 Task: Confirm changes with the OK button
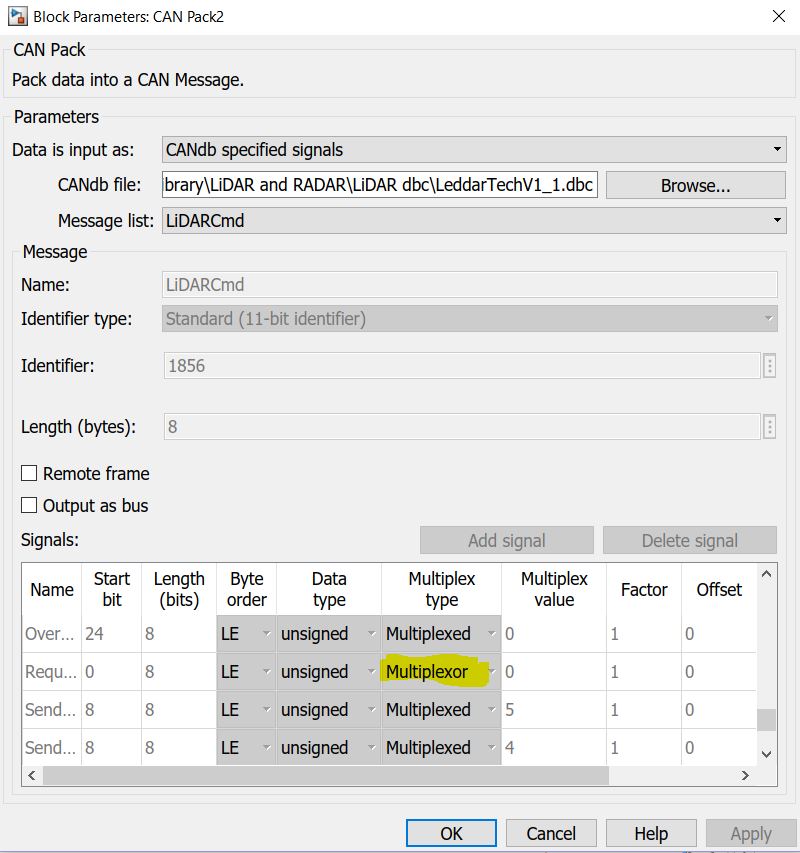[451, 832]
